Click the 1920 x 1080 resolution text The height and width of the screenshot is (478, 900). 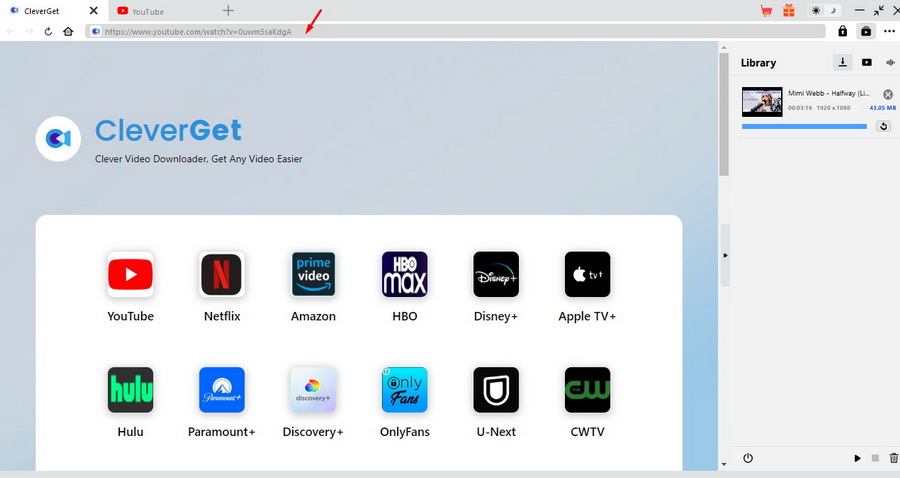(833, 108)
